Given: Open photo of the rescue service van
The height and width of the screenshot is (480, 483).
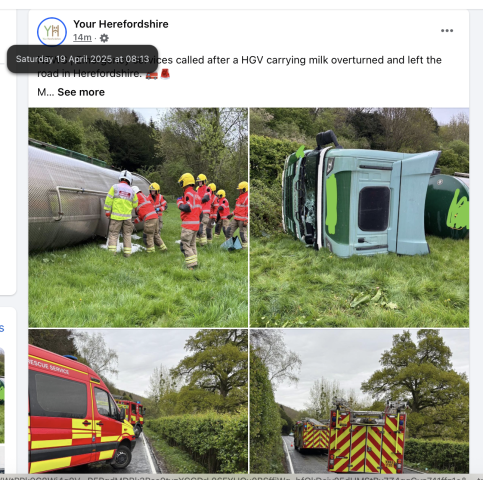Looking at the screenshot, I should tap(138, 401).
